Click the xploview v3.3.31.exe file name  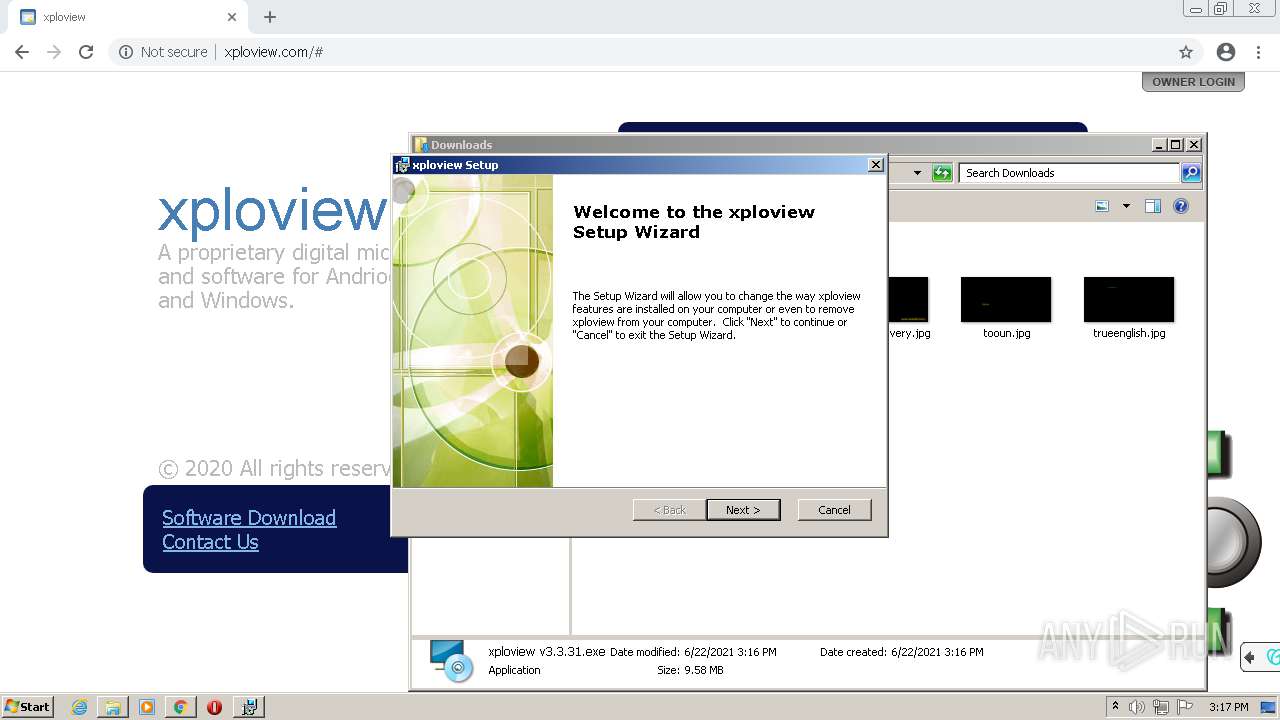(x=547, y=652)
